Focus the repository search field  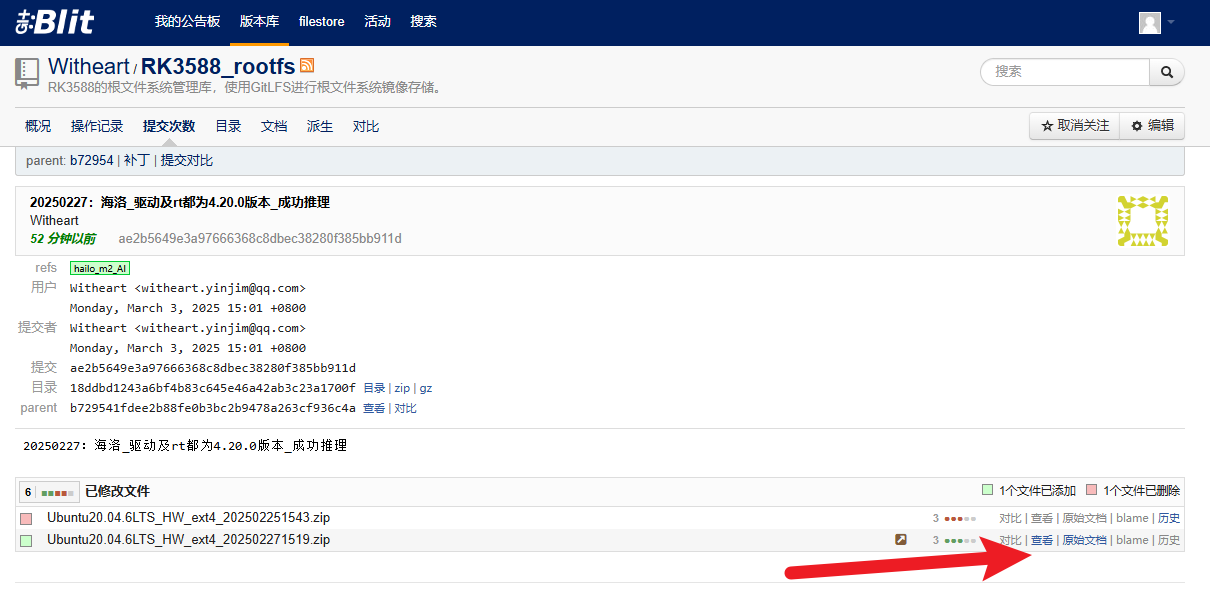pyautogui.click(x=1065, y=72)
